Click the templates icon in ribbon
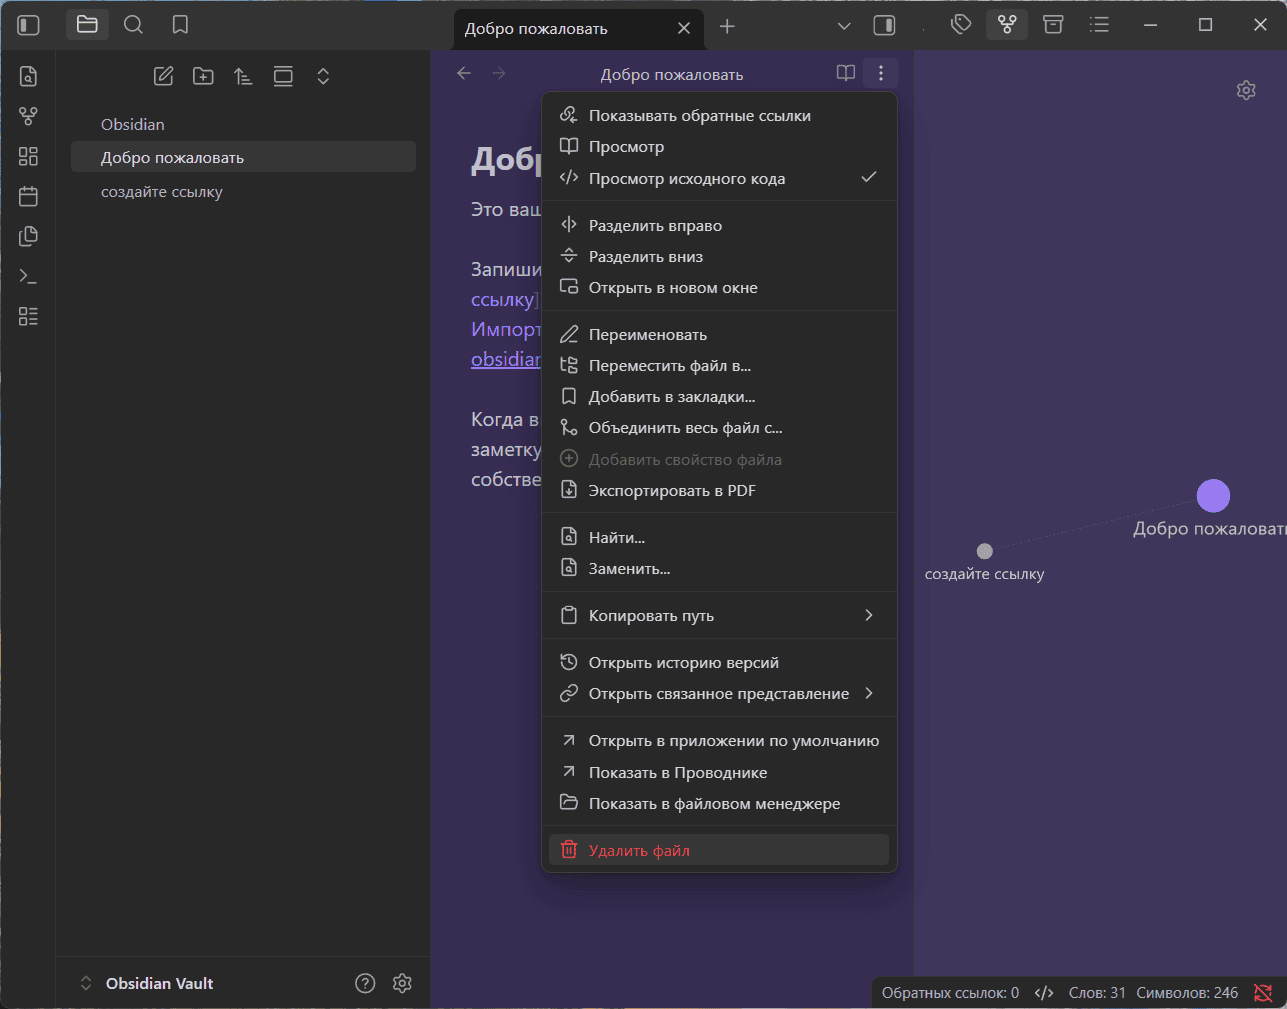Viewport: 1287px width, 1009px height. pyautogui.click(x=28, y=236)
